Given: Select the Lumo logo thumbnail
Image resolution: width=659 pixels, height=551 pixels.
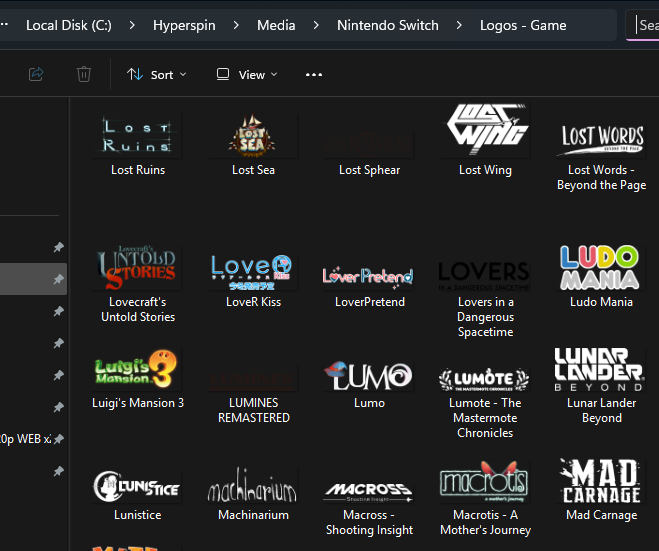Looking at the screenshot, I should coord(369,375).
